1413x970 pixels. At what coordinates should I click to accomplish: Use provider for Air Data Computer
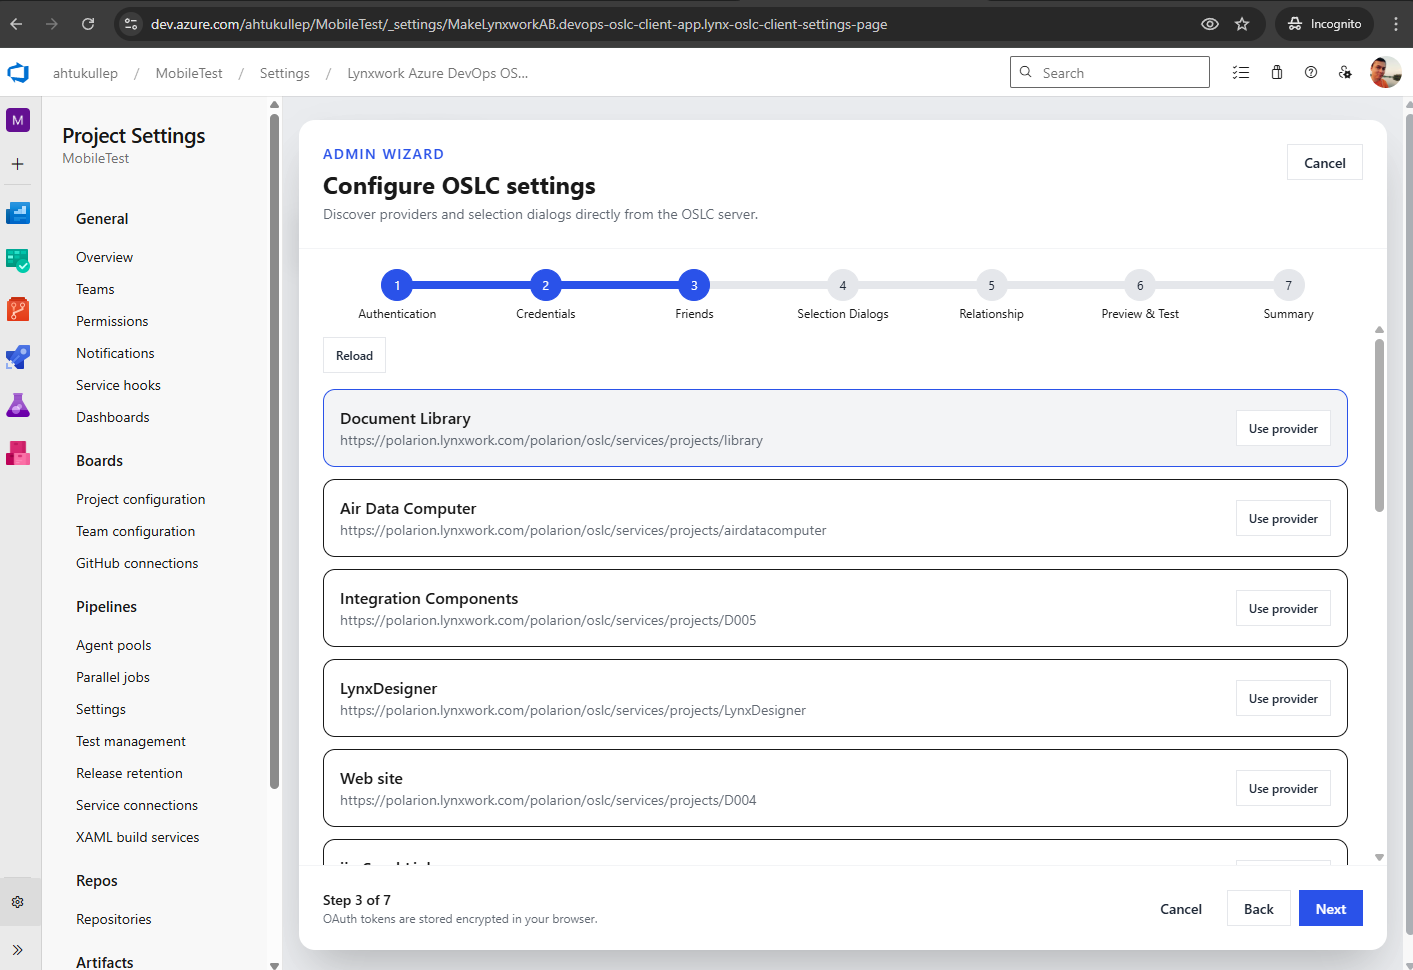pos(1283,519)
